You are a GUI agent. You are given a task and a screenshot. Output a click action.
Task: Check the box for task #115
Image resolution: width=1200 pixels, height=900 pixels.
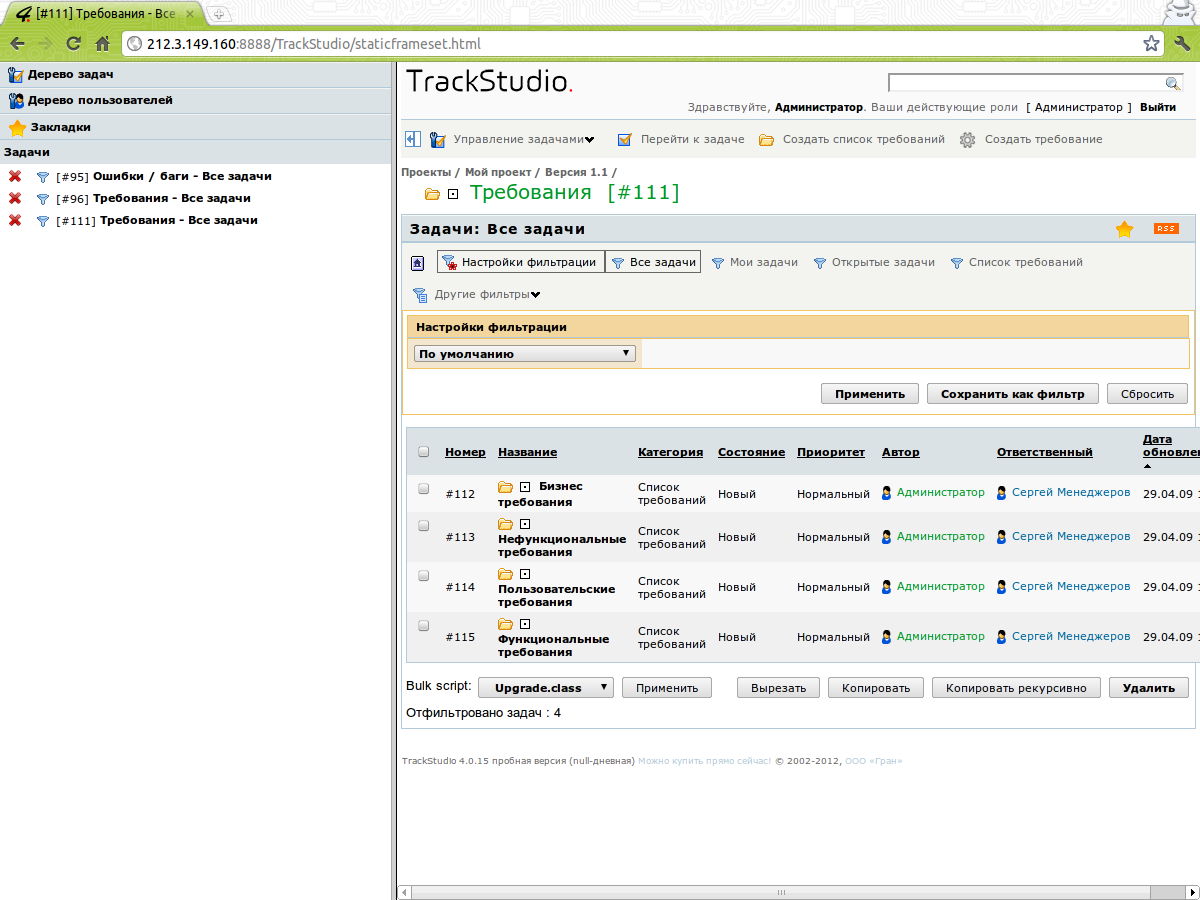tap(423, 625)
